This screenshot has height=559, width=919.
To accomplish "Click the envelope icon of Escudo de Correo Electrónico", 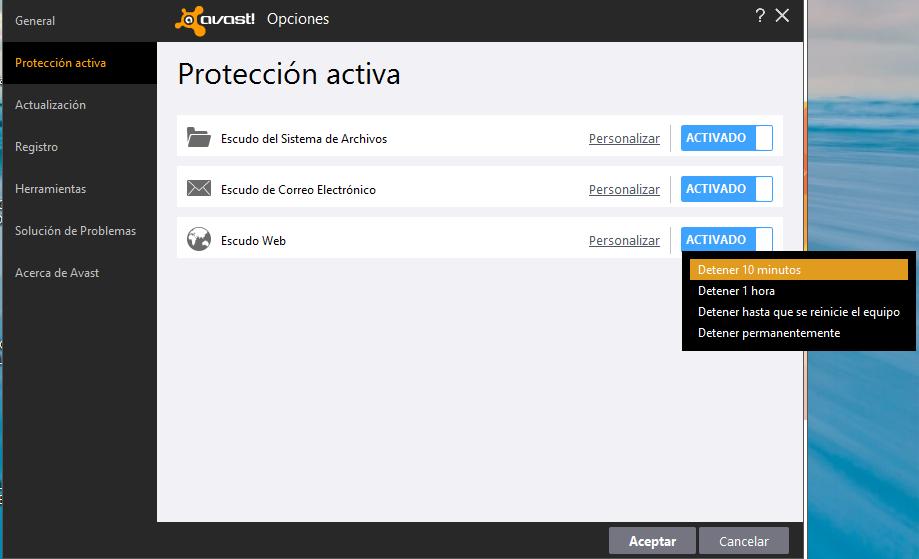I will pyautogui.click(x=199, y=189).
